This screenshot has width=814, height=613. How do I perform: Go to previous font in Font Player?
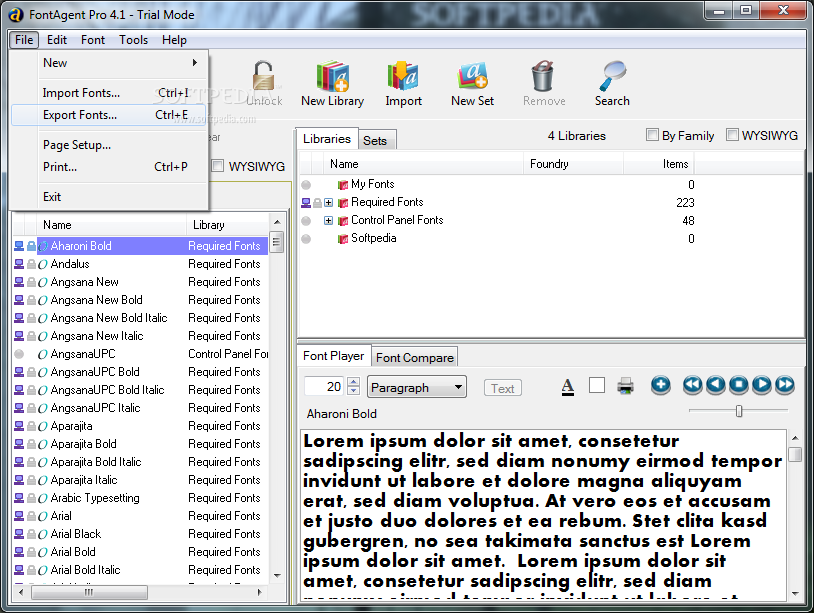tap(716, 385)
